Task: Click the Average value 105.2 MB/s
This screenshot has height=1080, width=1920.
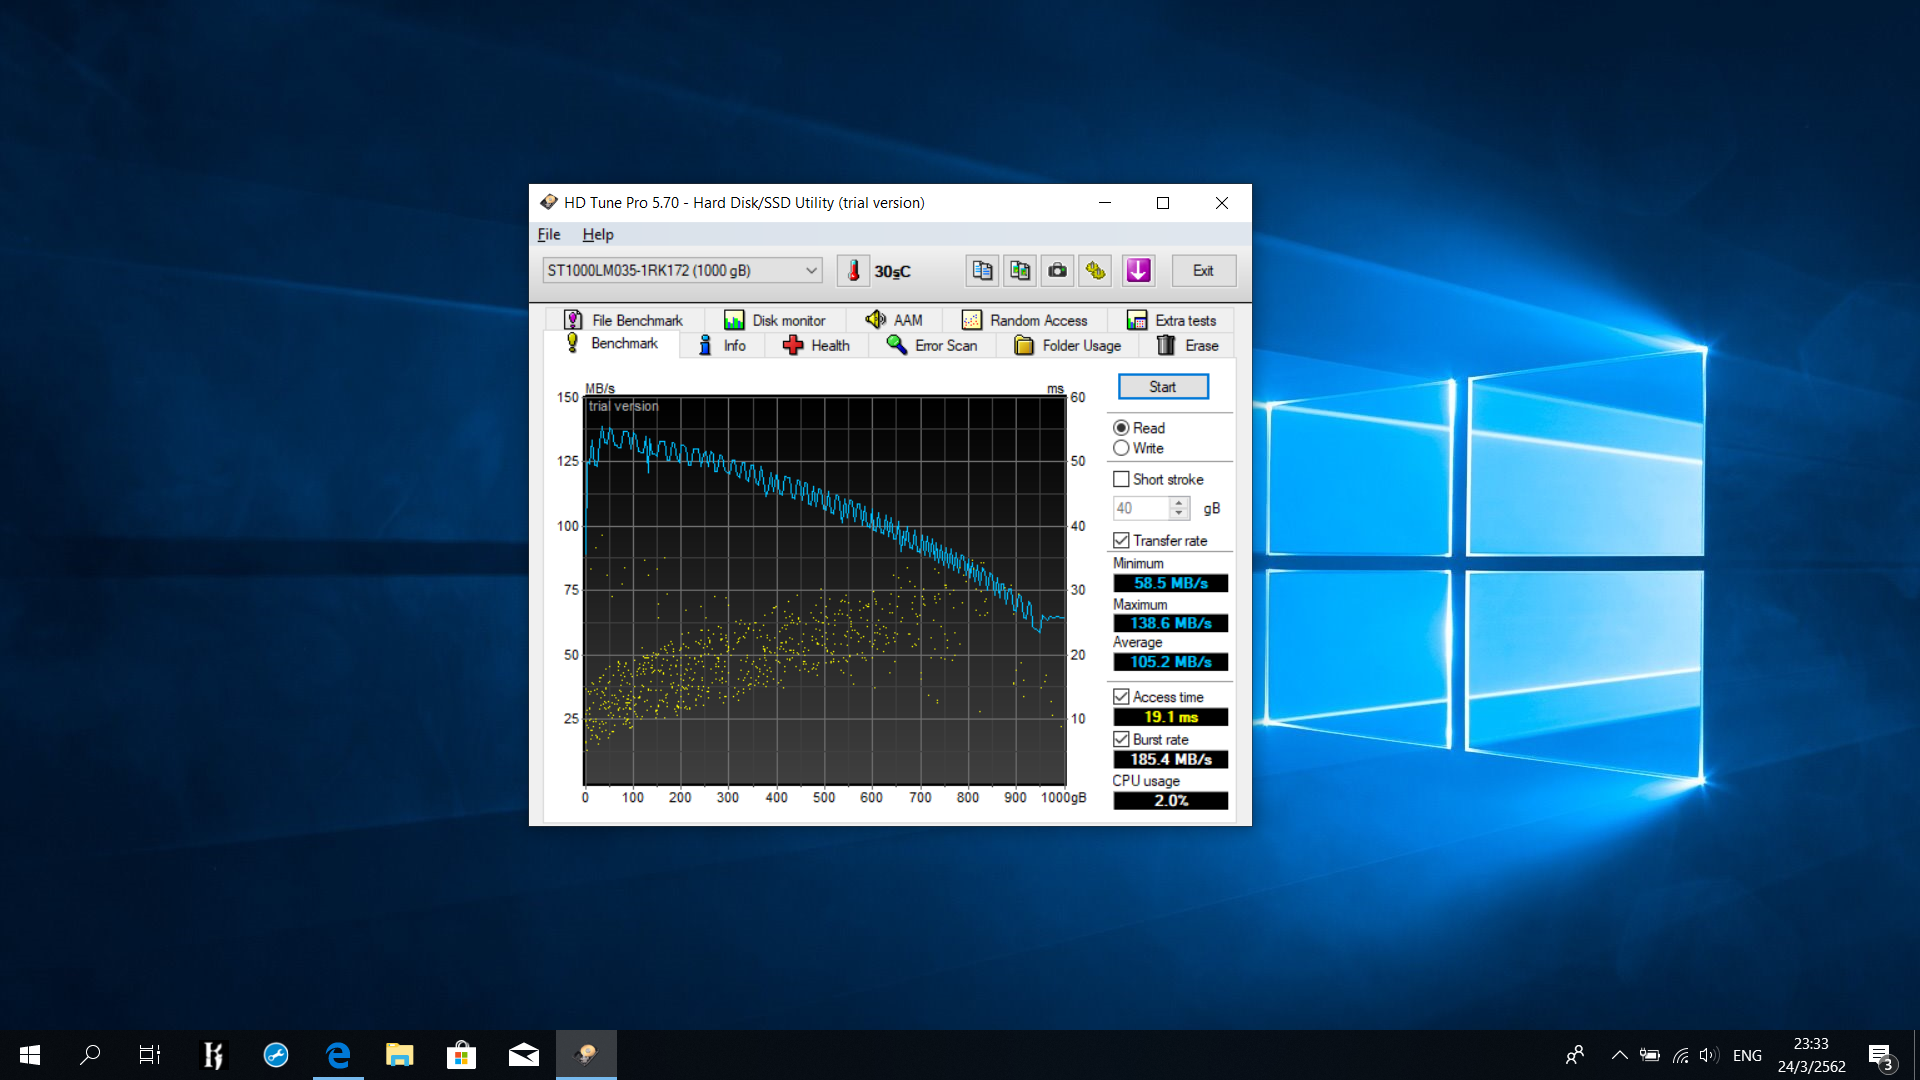Action: pos(1170,662)
